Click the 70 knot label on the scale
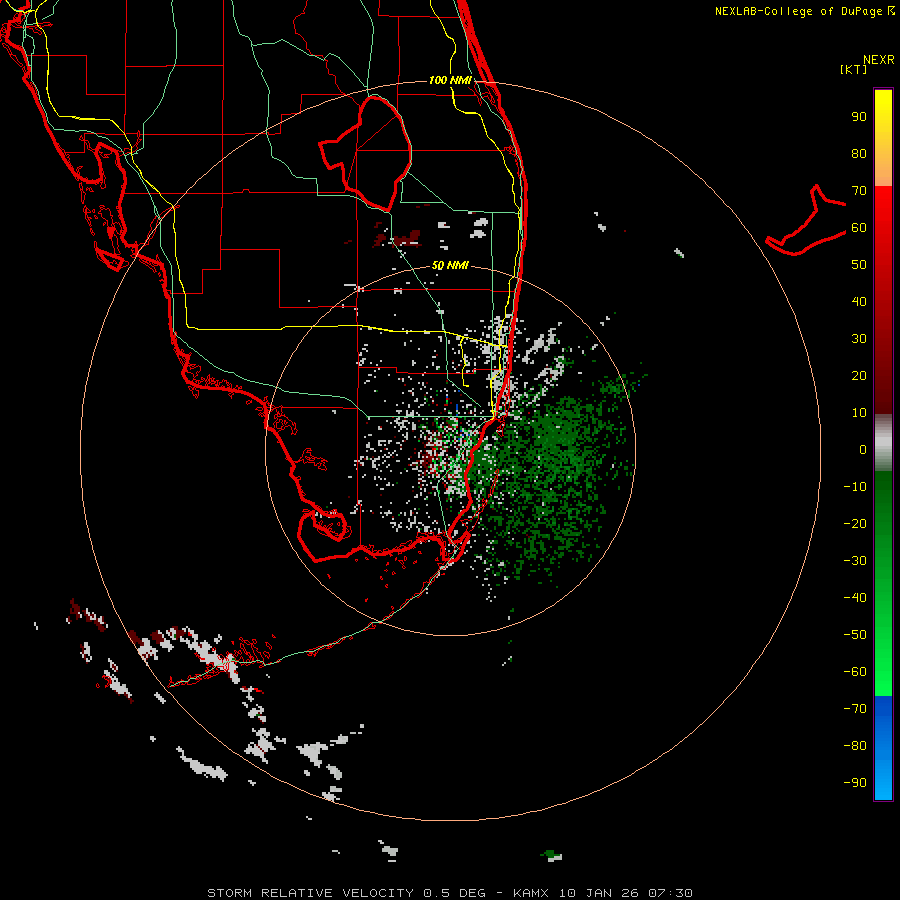This screenshot has width=900, height=900. pyautogui.click(x=859, y=191)
